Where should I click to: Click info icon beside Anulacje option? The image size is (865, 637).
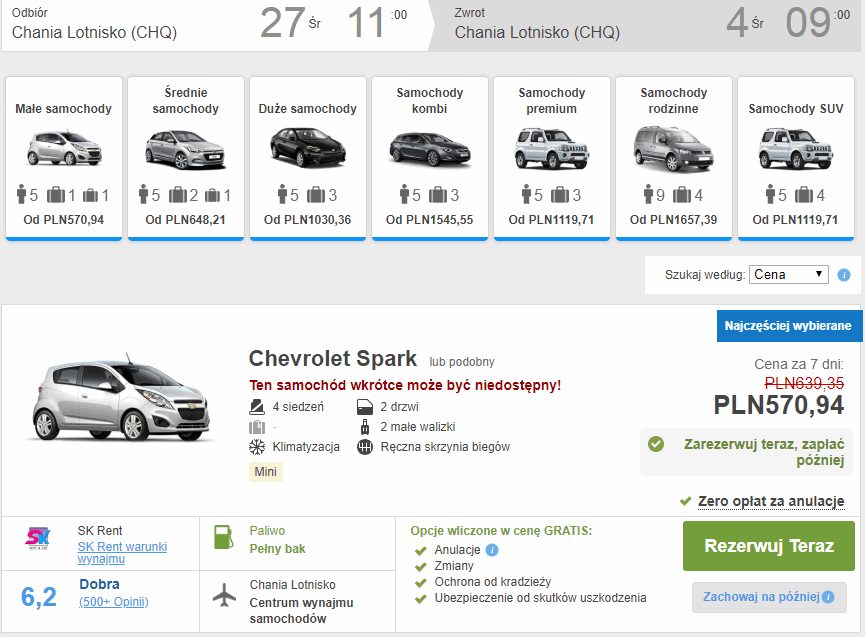[x=492, y=550]
